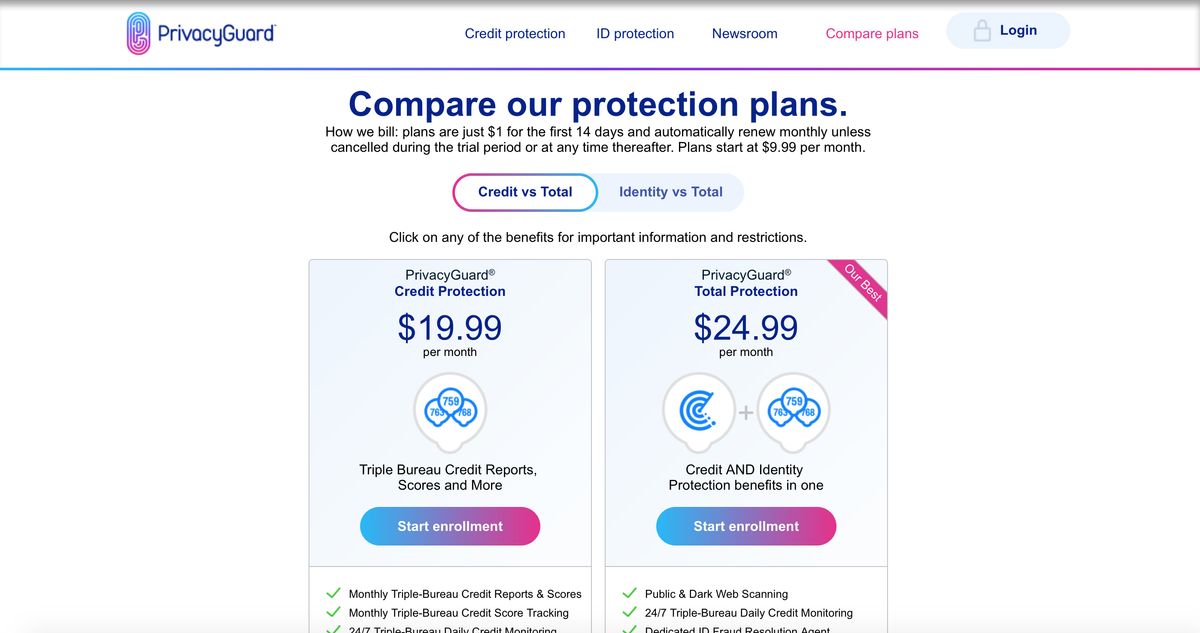Viewport: 1200px width, 633px height.
Task: Click the Our Best ribbon badge
Action: tap(862, 287)
